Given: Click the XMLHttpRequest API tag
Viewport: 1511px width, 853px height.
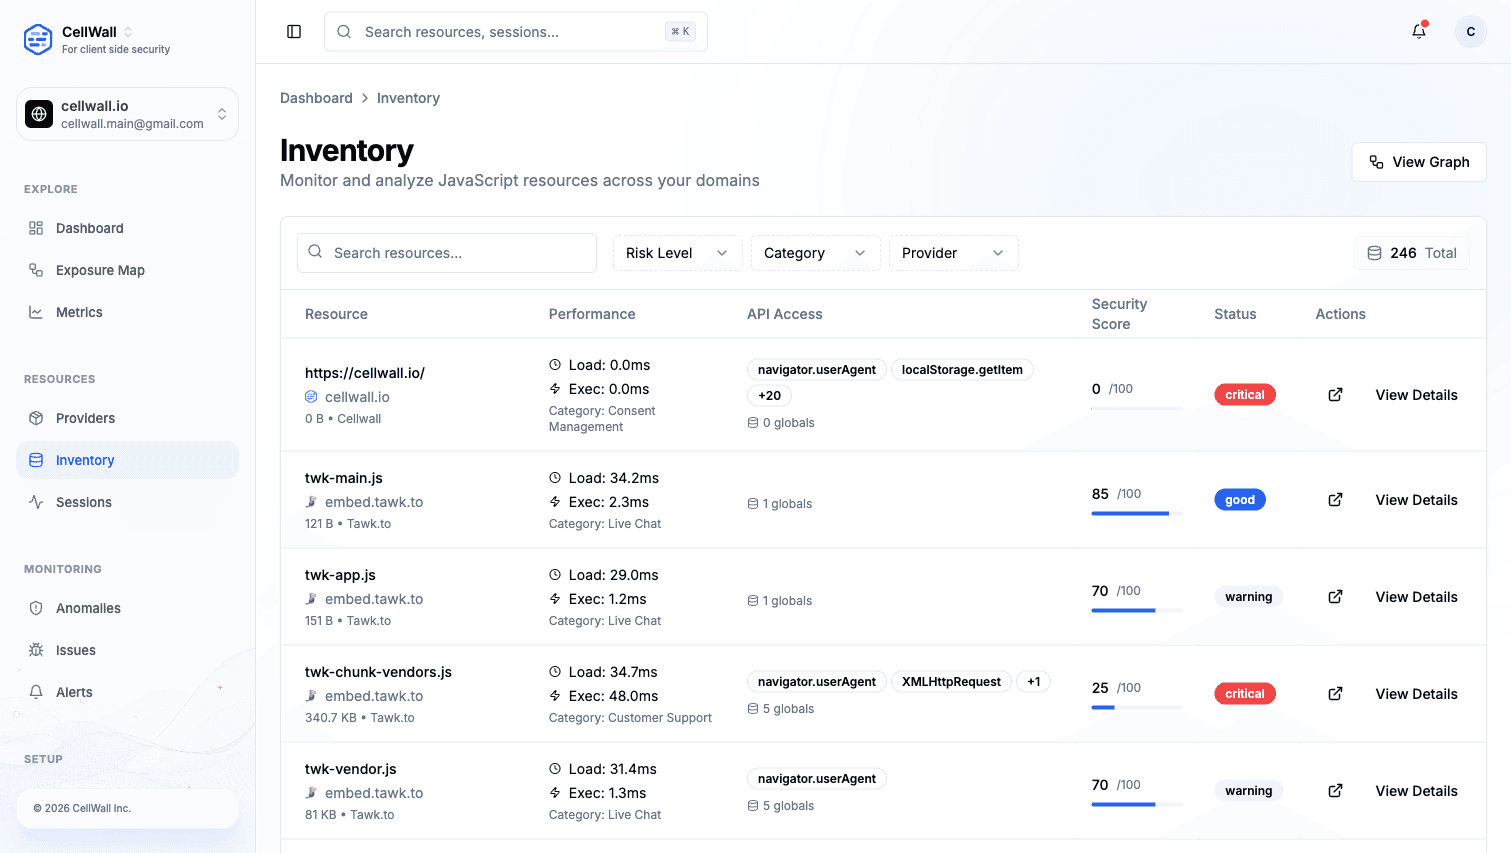Looking at the screenshot, I should [x=951, y=682].
